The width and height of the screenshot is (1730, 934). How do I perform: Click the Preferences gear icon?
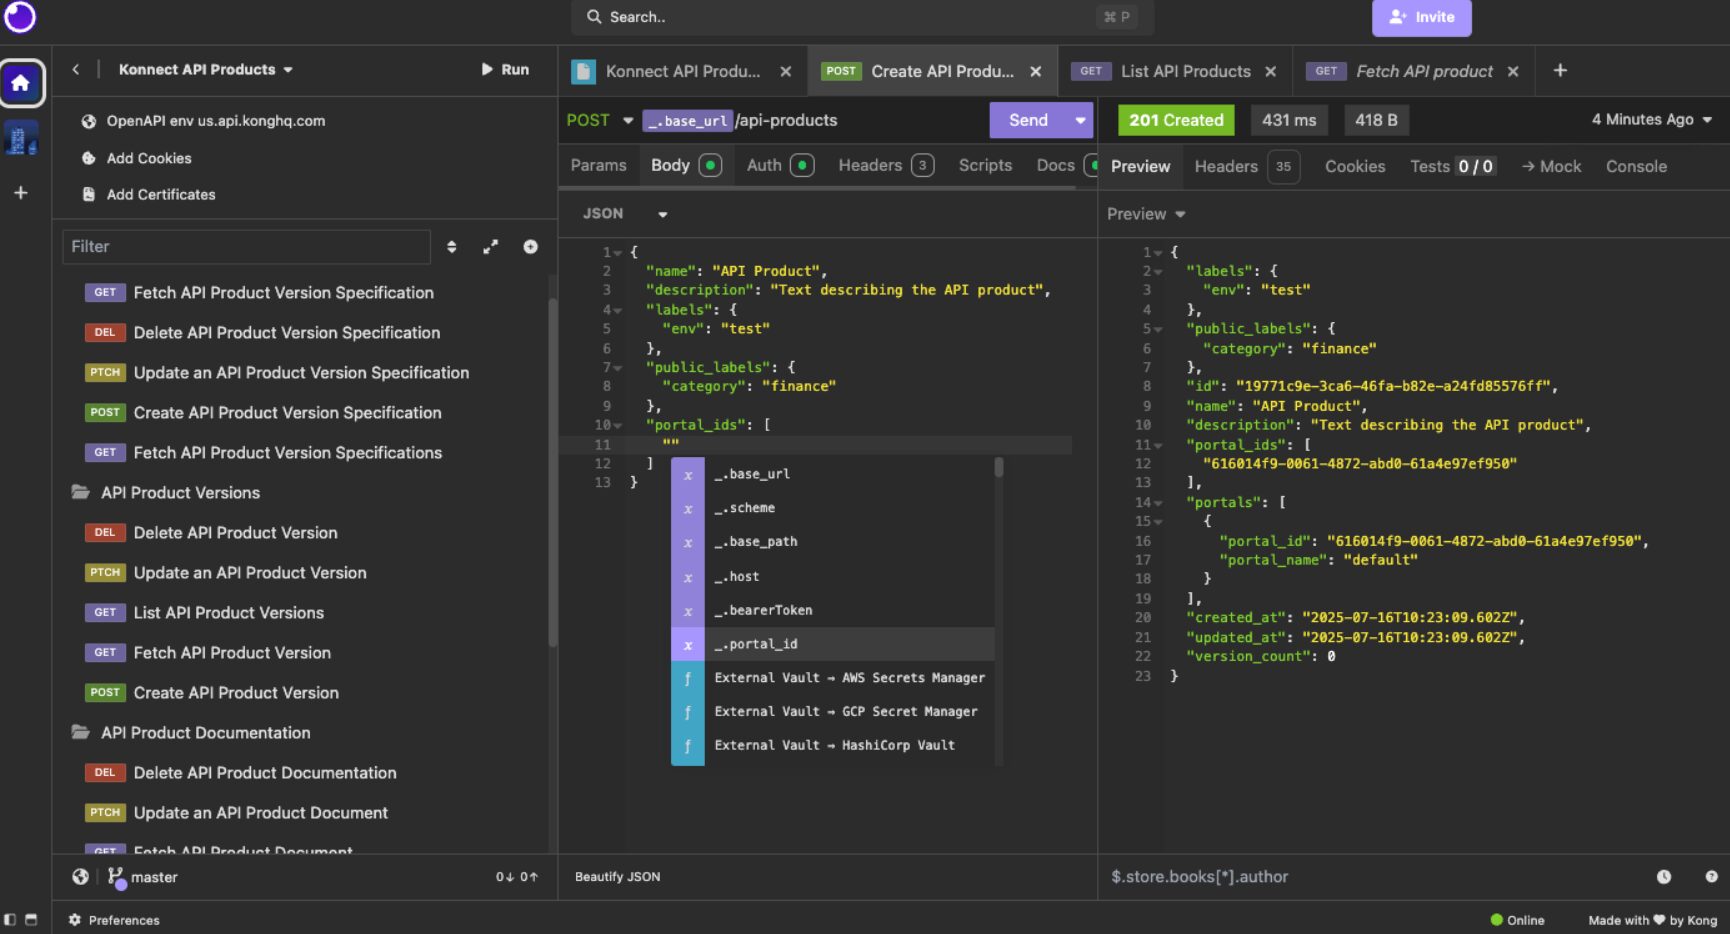click(75, 920)
